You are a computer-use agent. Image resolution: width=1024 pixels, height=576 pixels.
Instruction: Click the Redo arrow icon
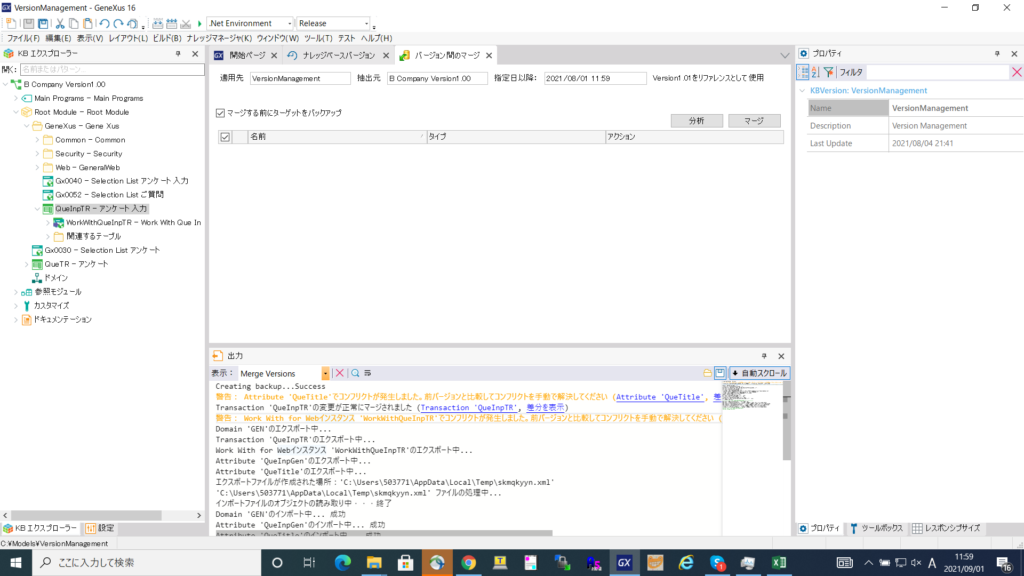pyautogui.click(x=118, y=24)
